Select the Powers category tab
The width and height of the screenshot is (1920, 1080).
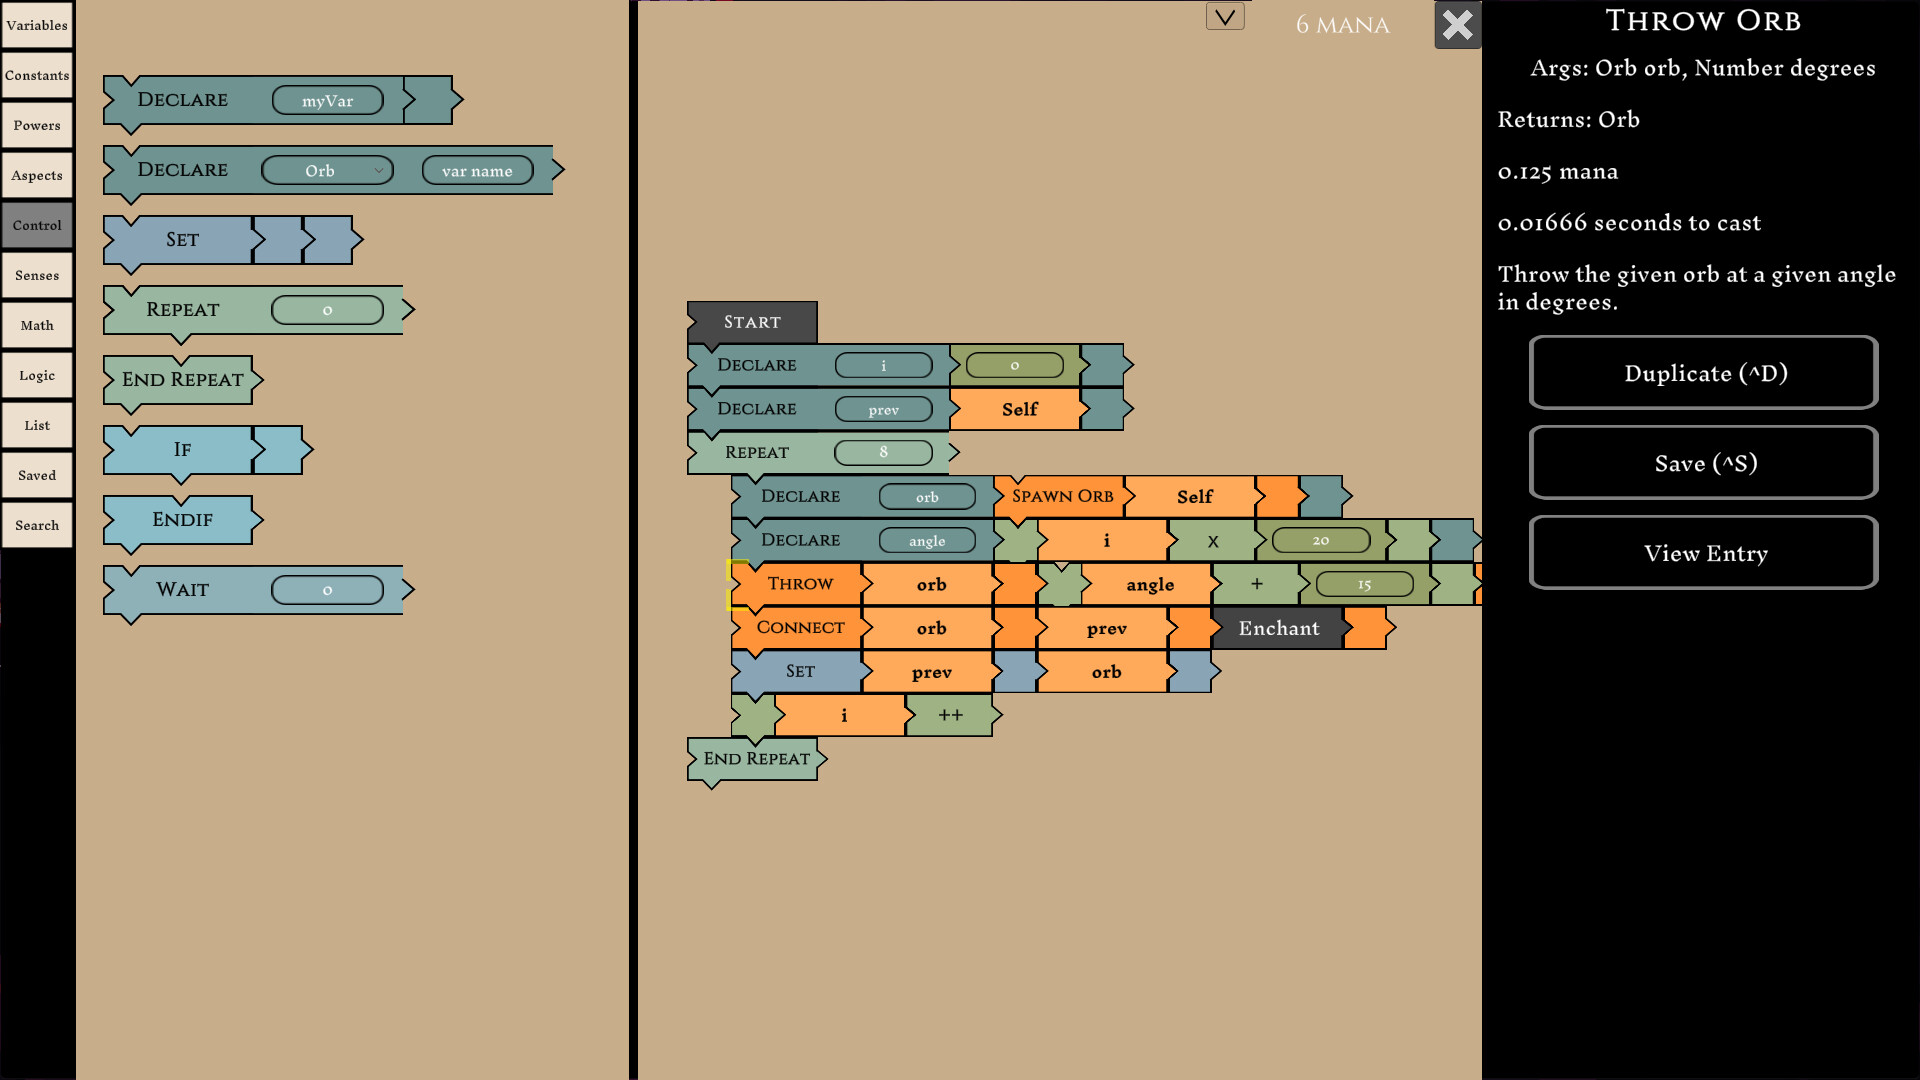(x=37, y=124)
